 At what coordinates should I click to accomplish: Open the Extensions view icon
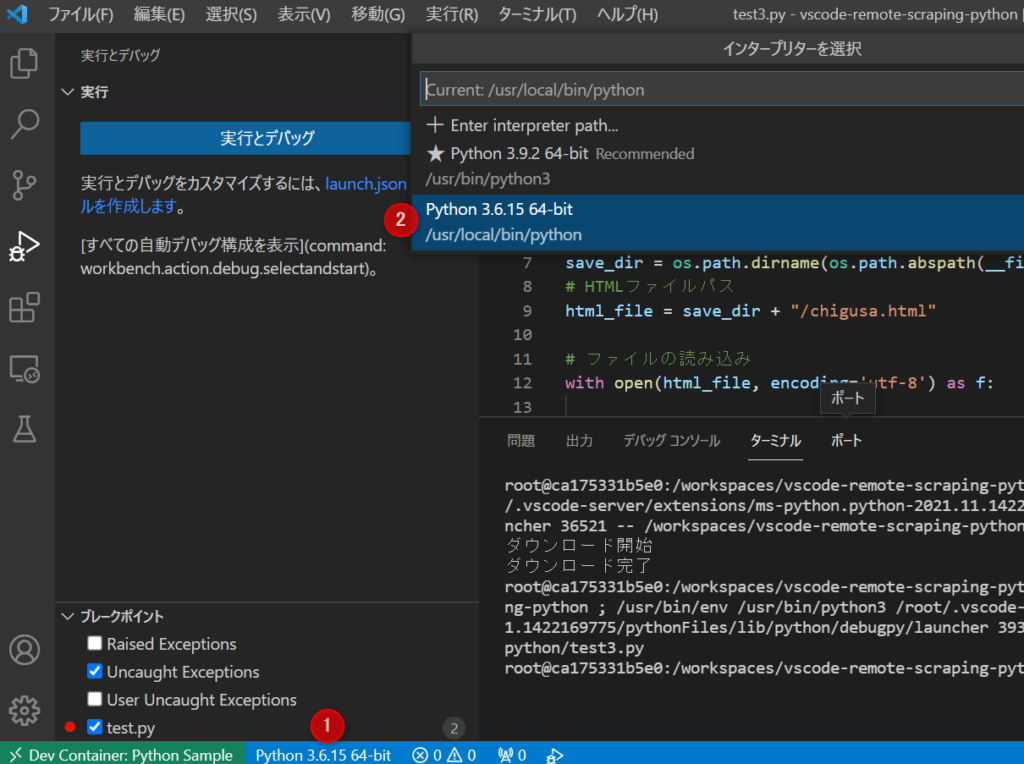24,308
